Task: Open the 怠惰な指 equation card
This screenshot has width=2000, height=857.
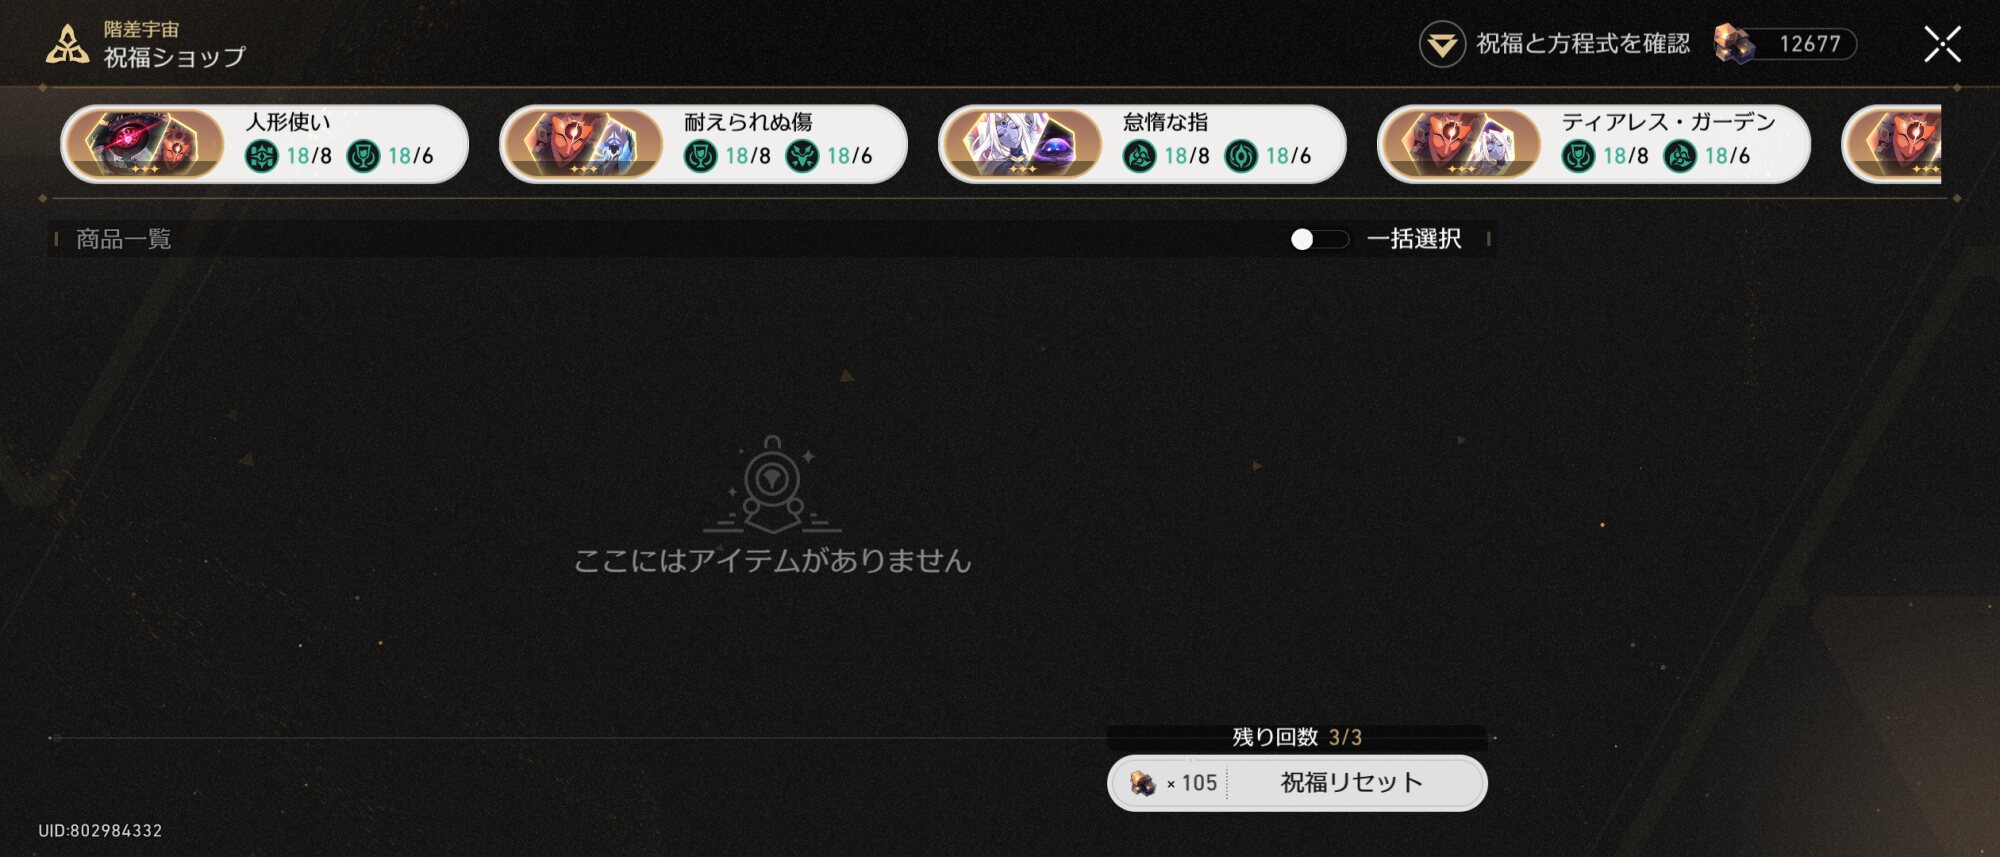Action: [1142, 144]
